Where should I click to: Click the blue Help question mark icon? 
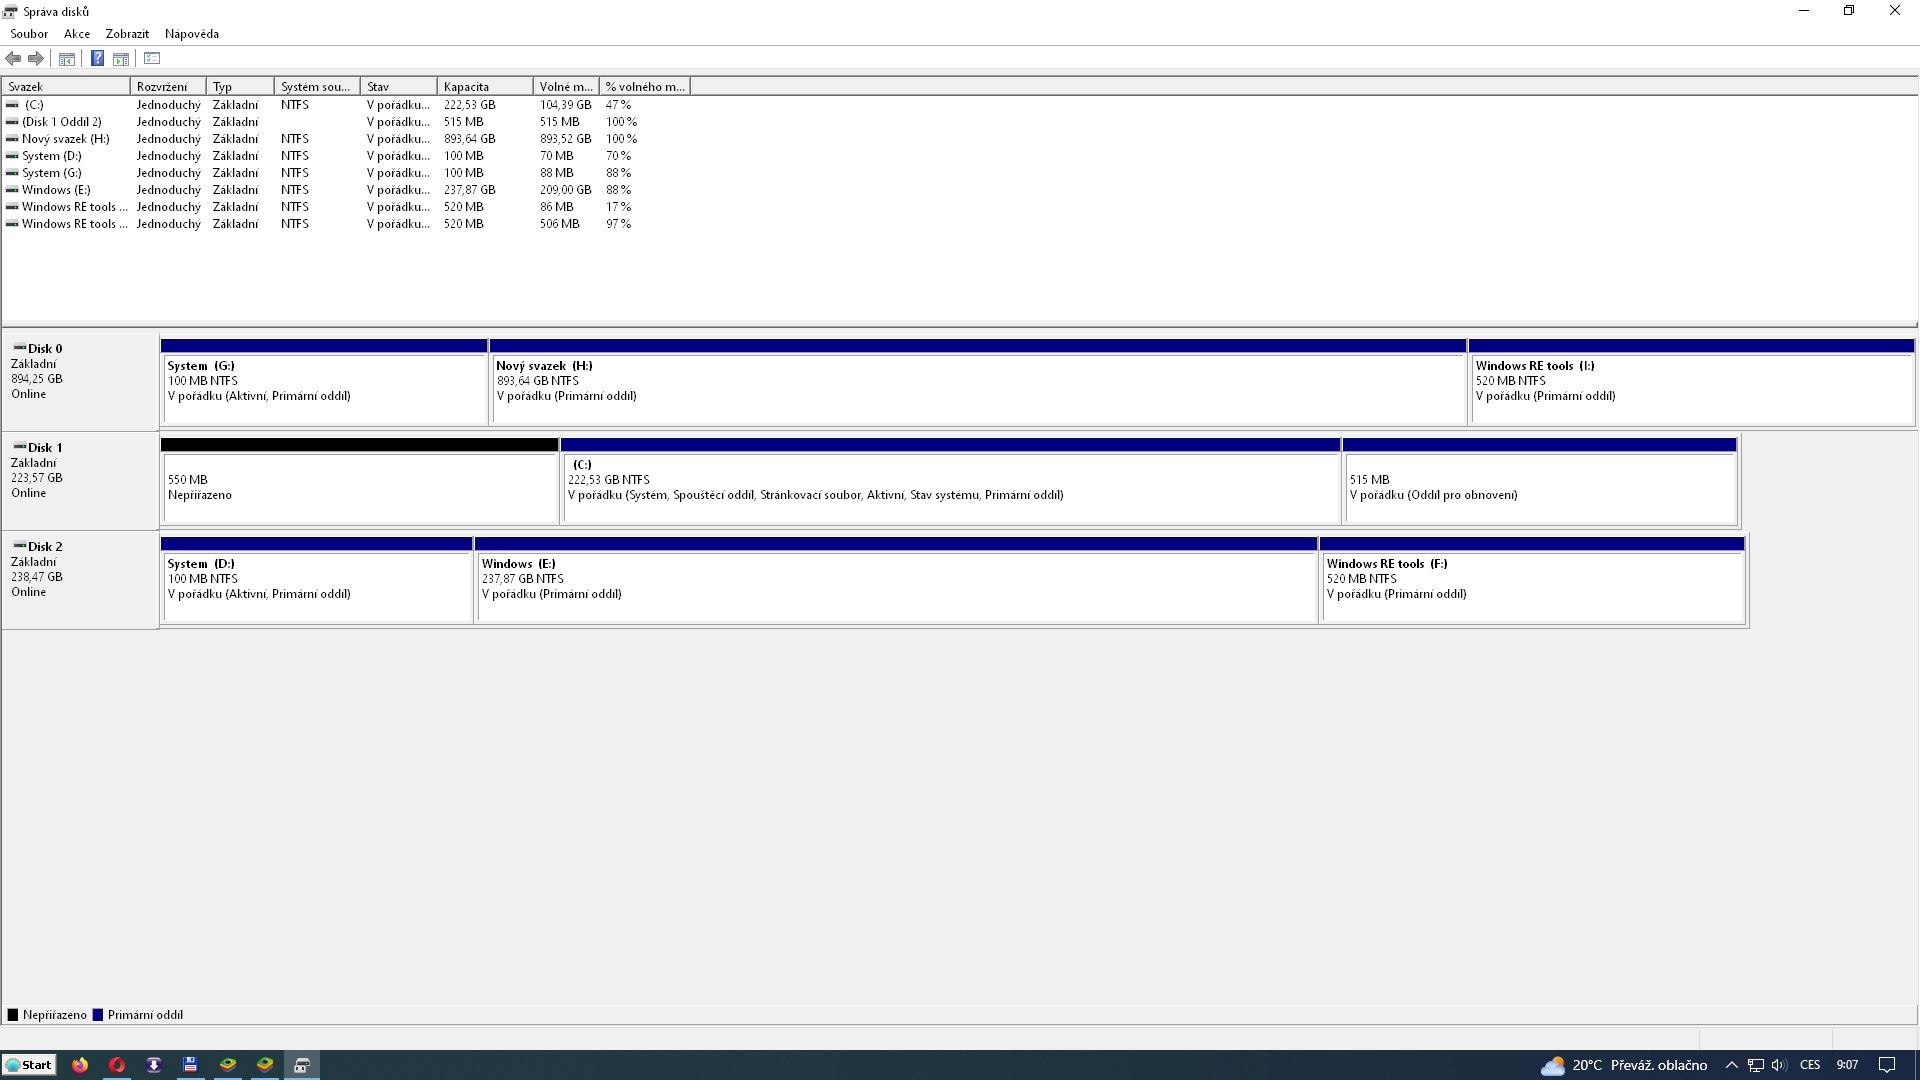97,59
